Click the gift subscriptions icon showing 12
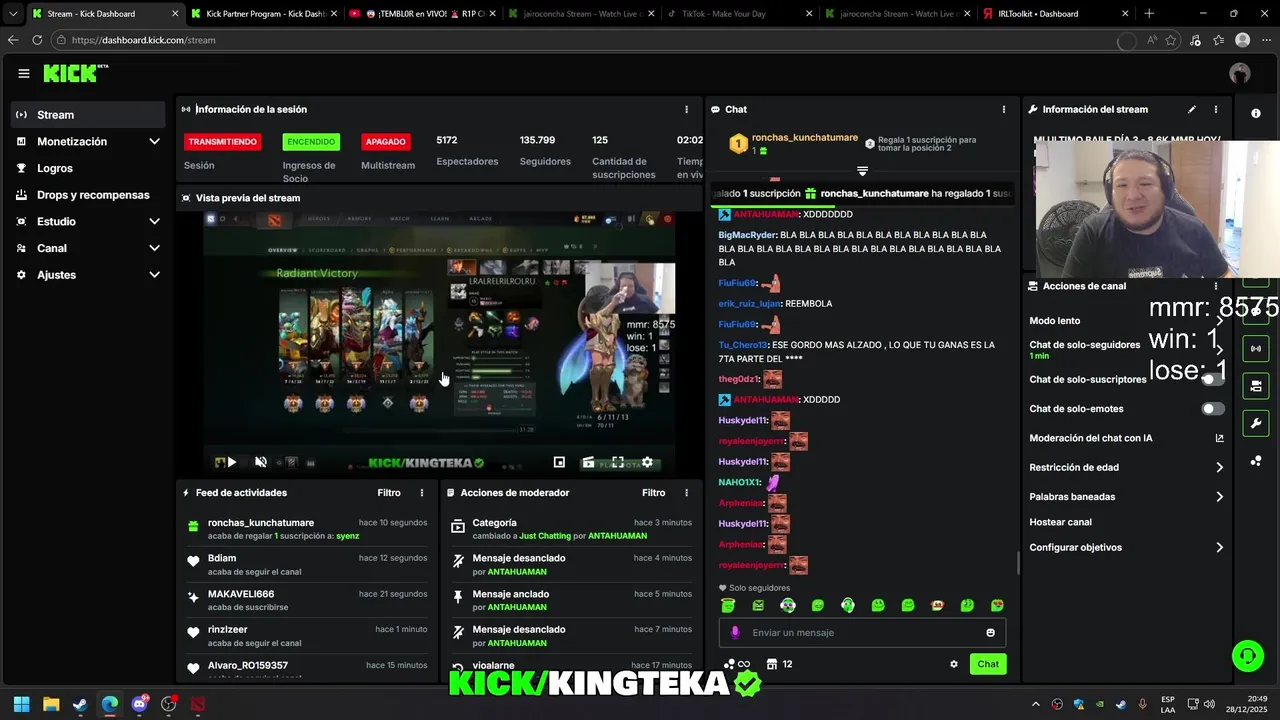 (x=779, y=664)
